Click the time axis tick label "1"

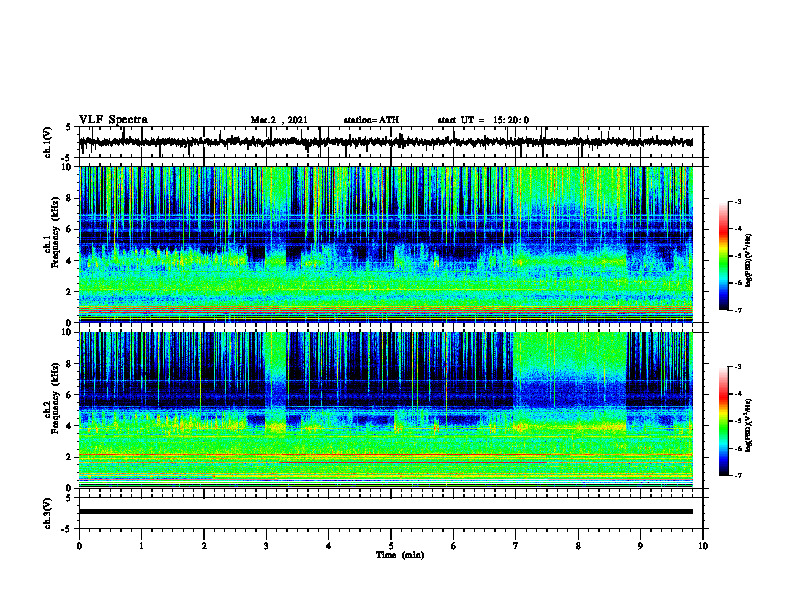pyautogui.click(x=141, y=546)
